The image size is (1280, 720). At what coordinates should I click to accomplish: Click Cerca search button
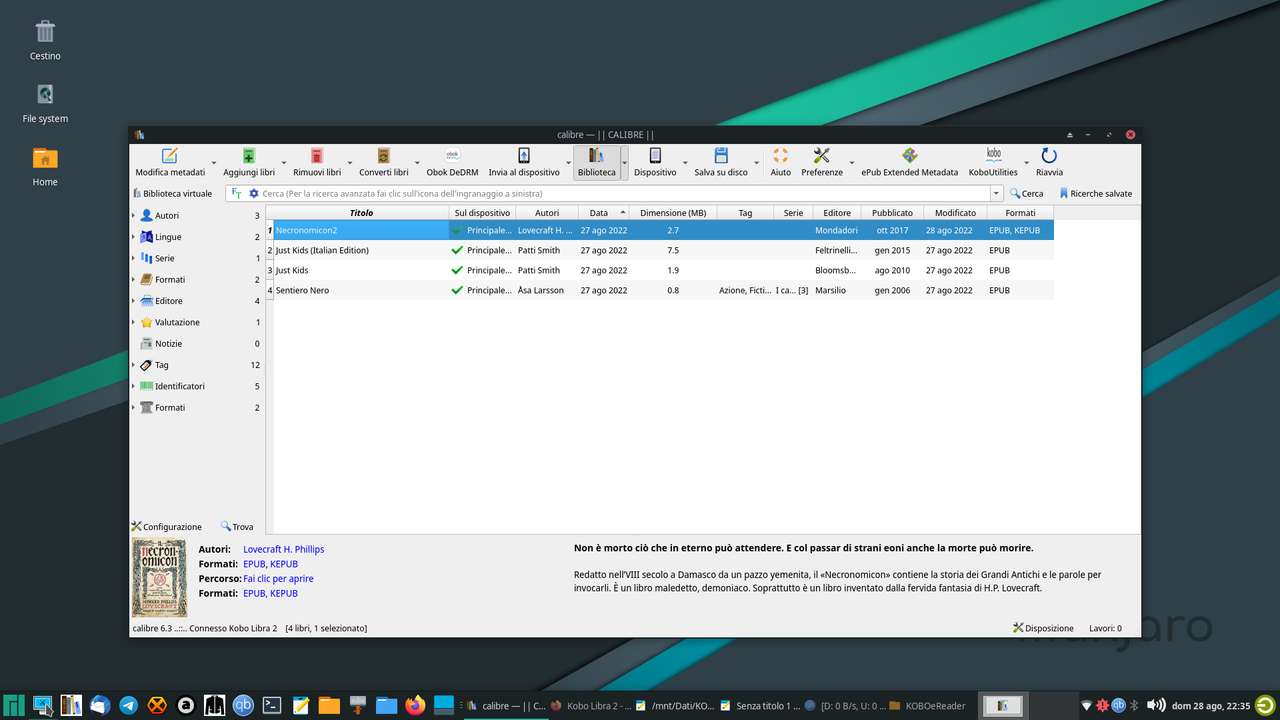tap(1026, 193)
